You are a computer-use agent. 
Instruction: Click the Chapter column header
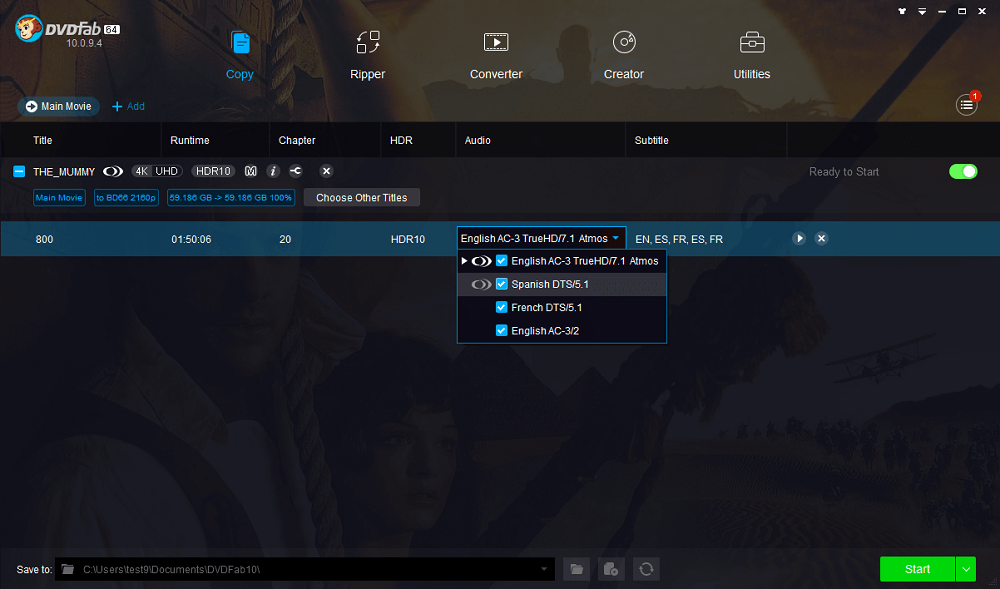point(297,140)
